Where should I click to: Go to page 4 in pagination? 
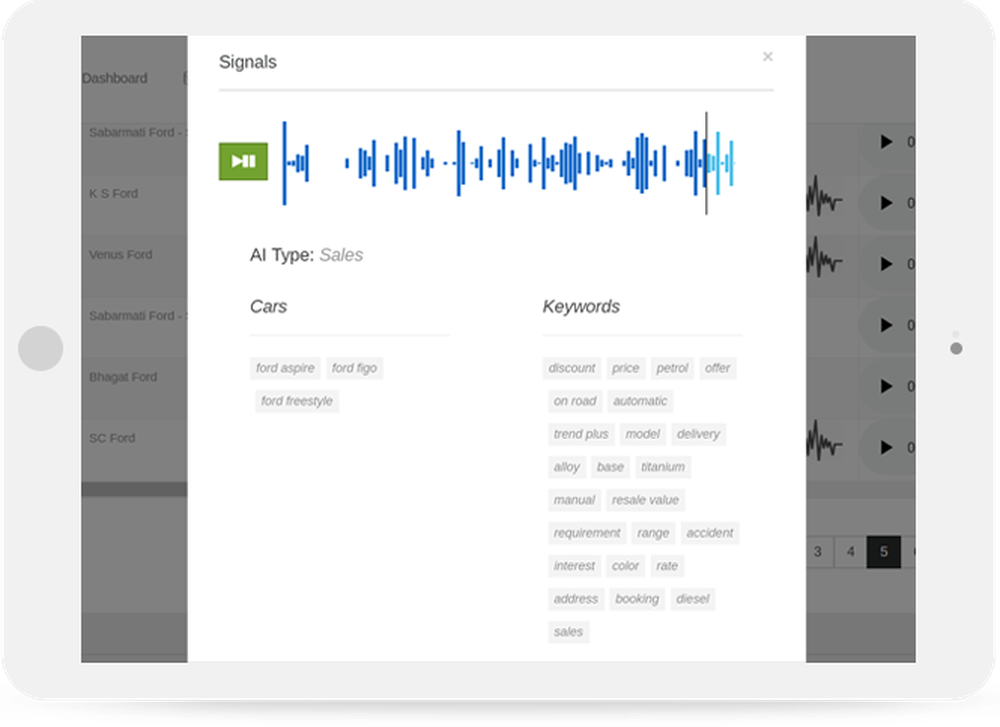point(850,552)
